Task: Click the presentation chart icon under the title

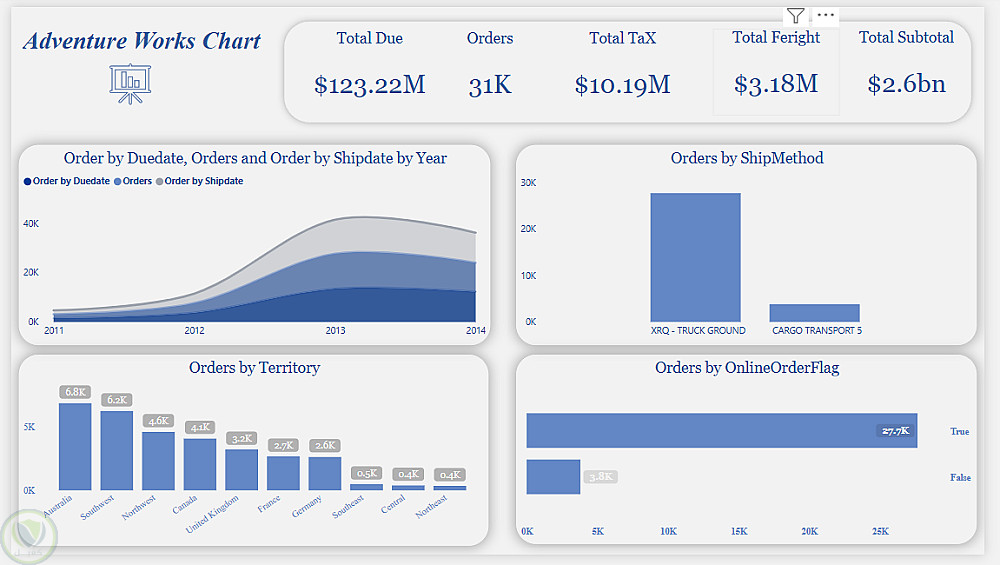Action: pos(130,84)
